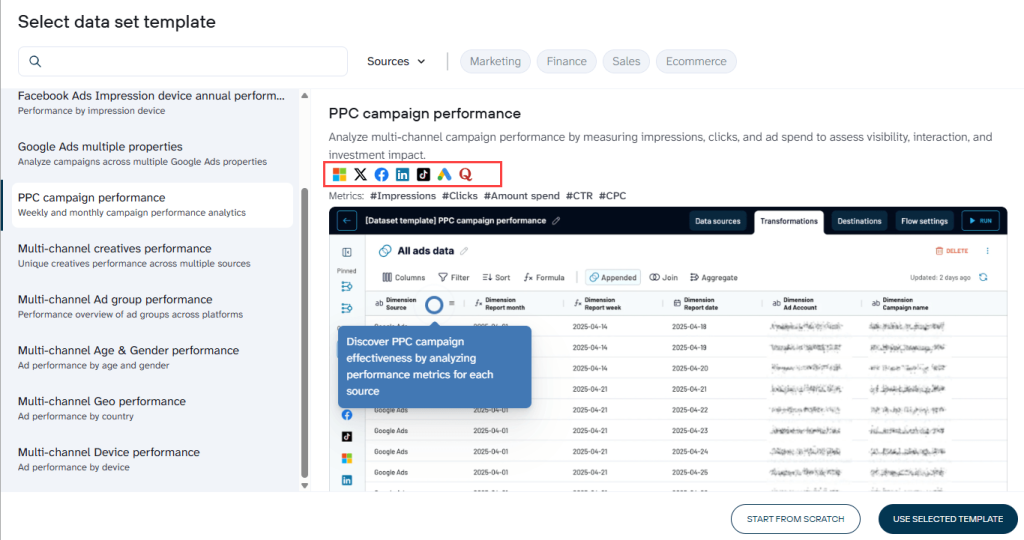The height and width of the screenshot is (540, 1024).
Task: Click the refresh icon beside Updated text
Action: click(983, 277)
